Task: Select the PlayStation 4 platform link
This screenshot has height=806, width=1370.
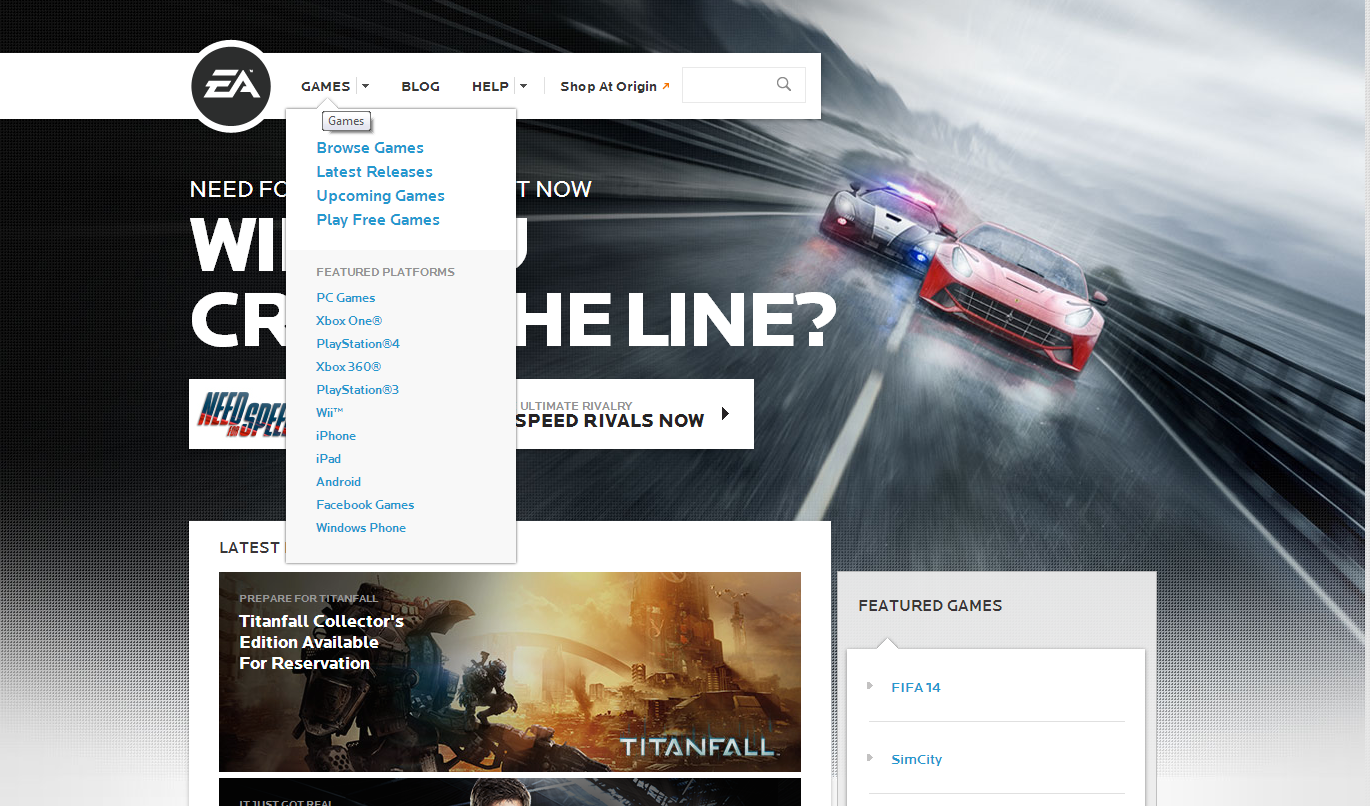Action: 358,344
